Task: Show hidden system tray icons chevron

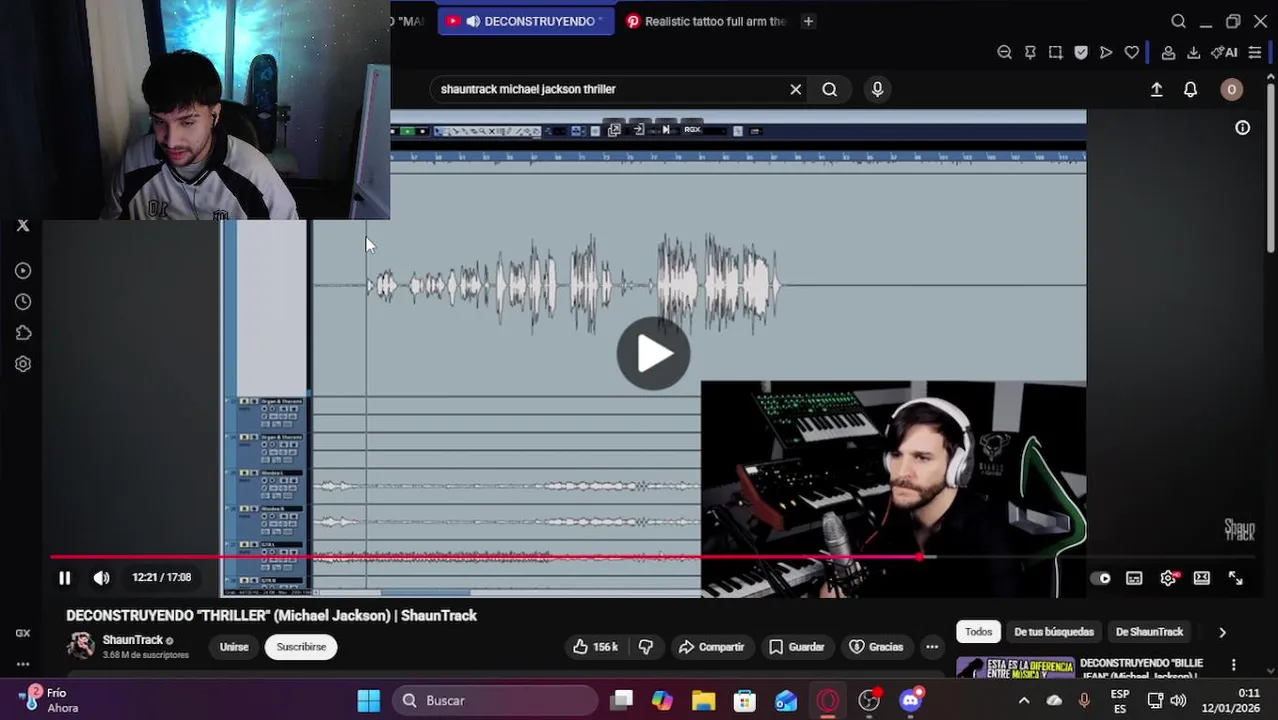Action: 1023,701
